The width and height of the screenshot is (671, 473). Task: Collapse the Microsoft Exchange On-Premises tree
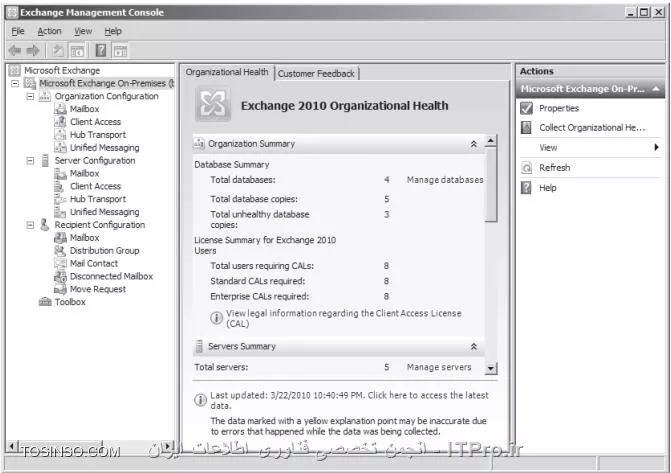[15, 83]
